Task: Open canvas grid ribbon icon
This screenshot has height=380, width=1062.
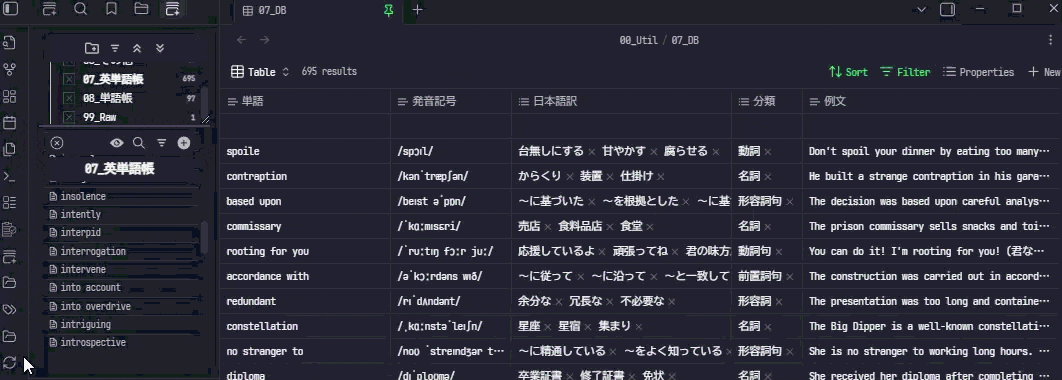Action: 9,96
